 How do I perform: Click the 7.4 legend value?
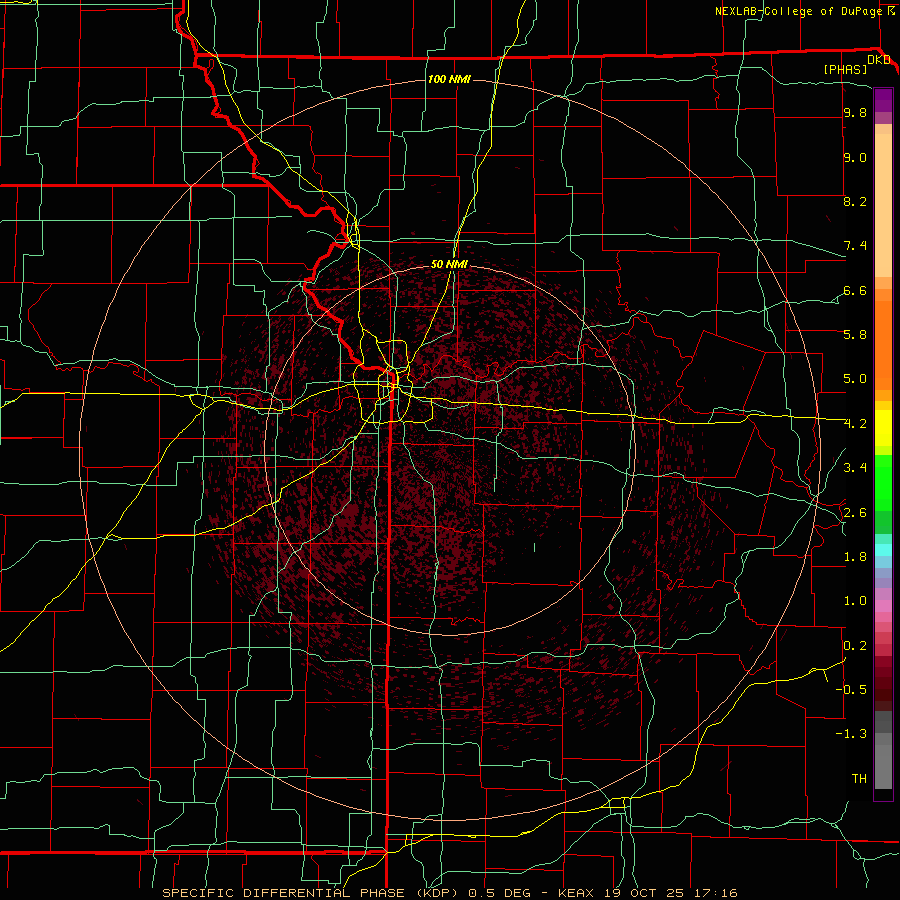click(x=855, y=246)
